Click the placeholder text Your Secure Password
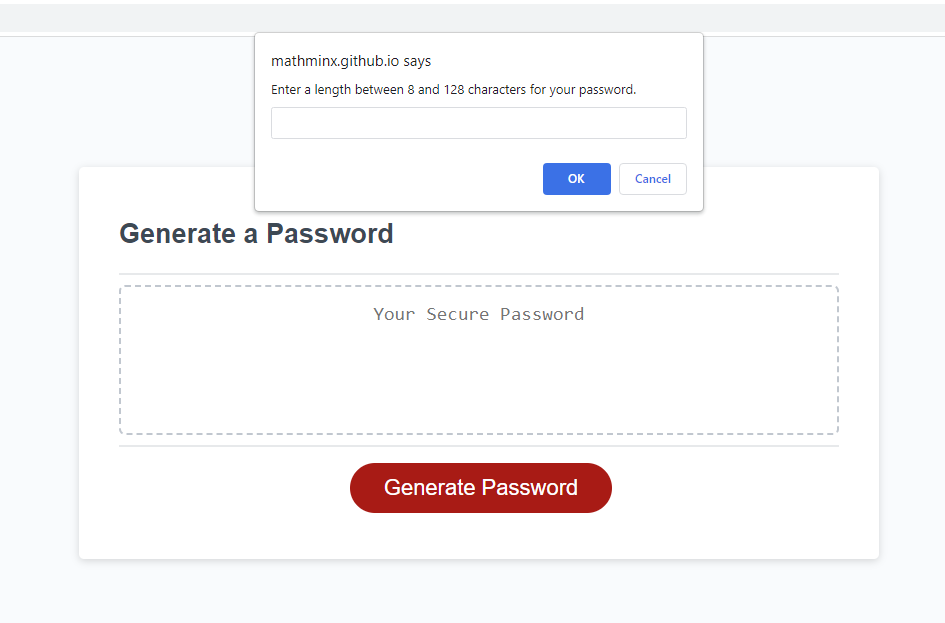Image resolution: width=945 pixels, height=623 pixels. tap(478, 313)
